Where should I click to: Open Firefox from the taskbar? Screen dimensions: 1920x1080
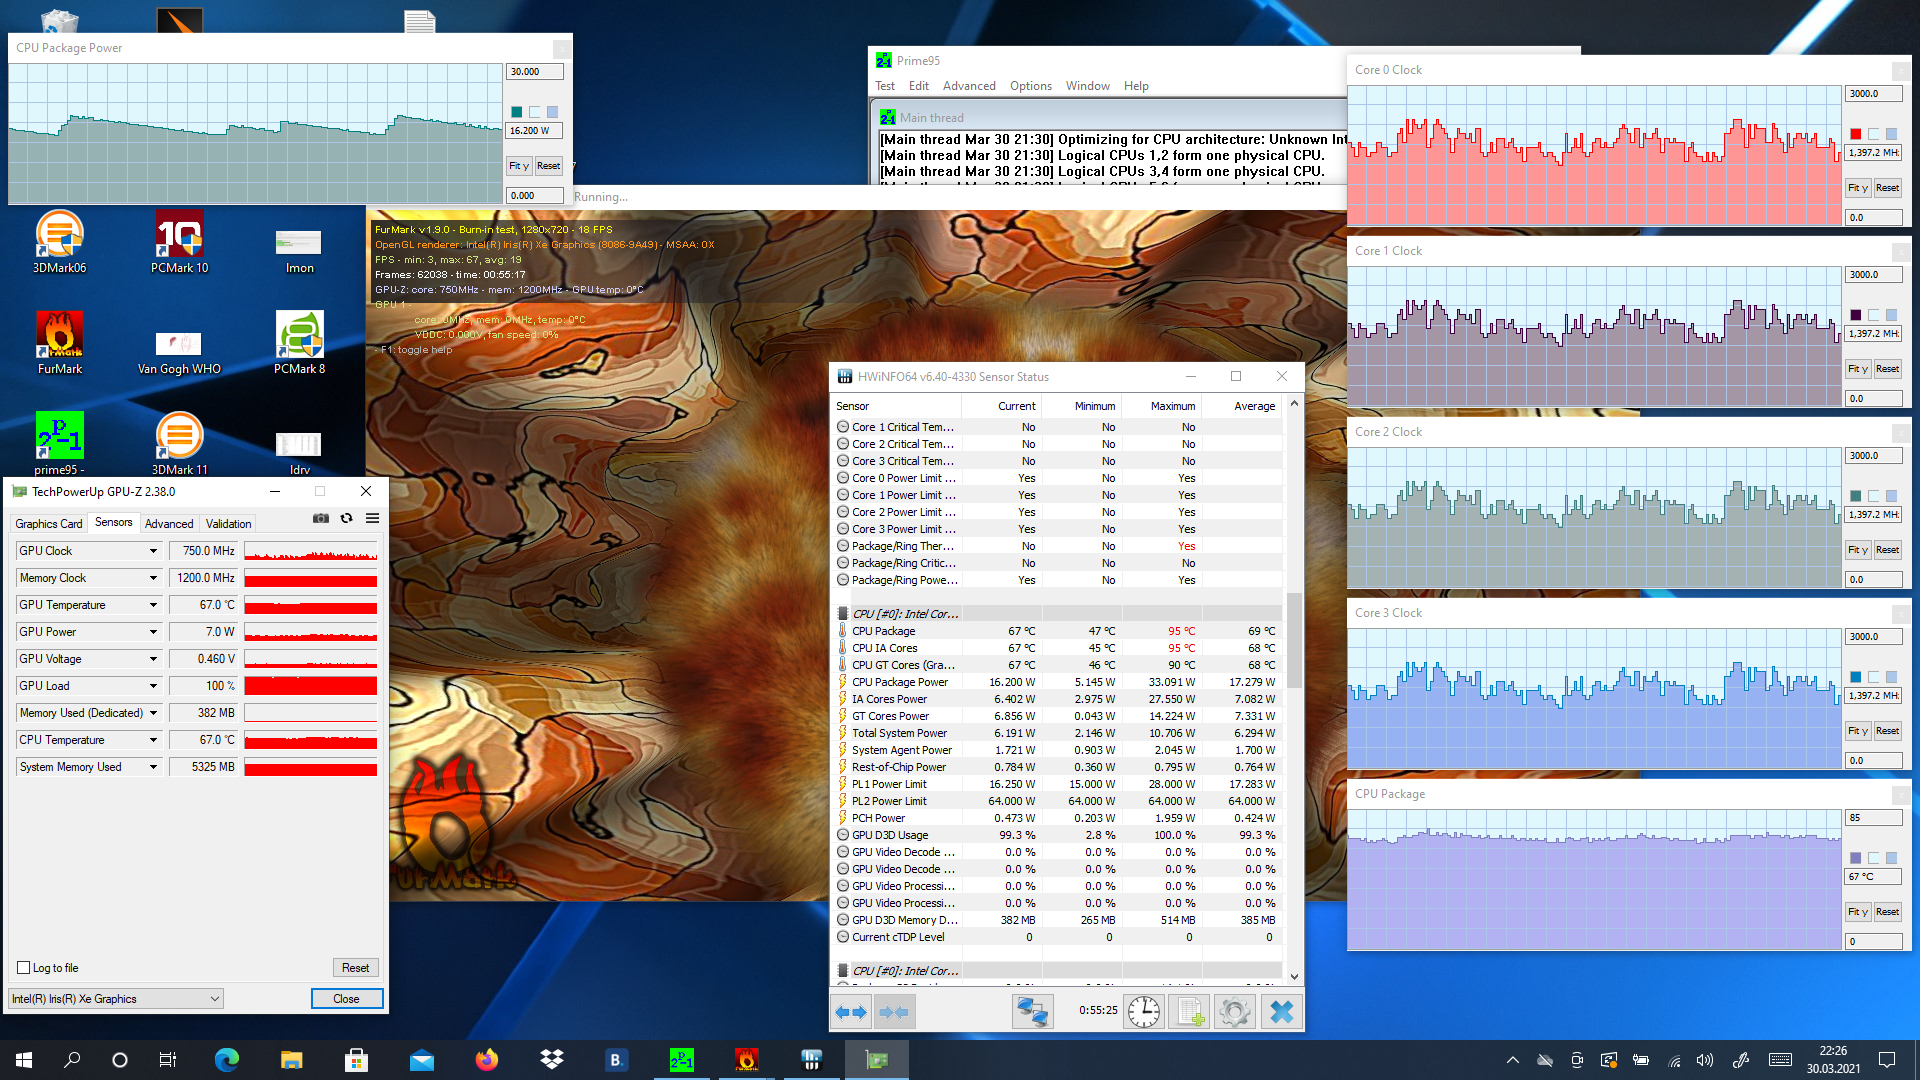pos(487,1060)
